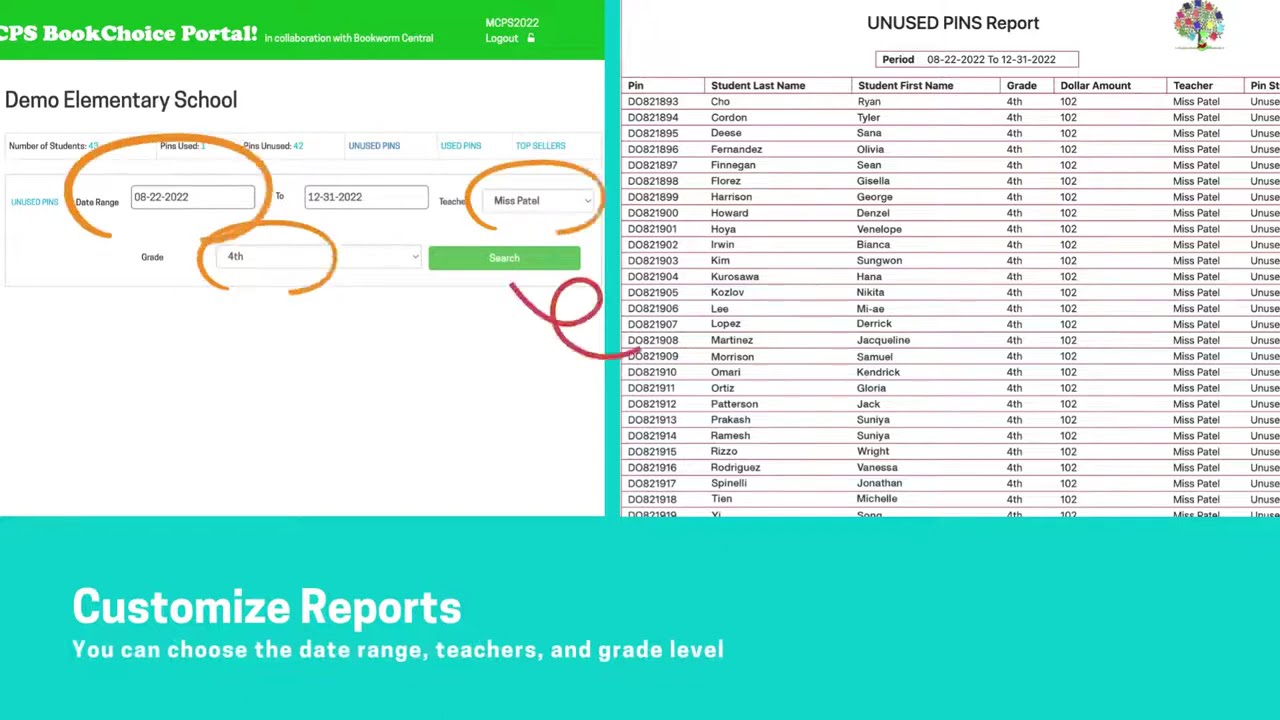
Task: Click last name Kurosawa
Action: click(735, 277)
